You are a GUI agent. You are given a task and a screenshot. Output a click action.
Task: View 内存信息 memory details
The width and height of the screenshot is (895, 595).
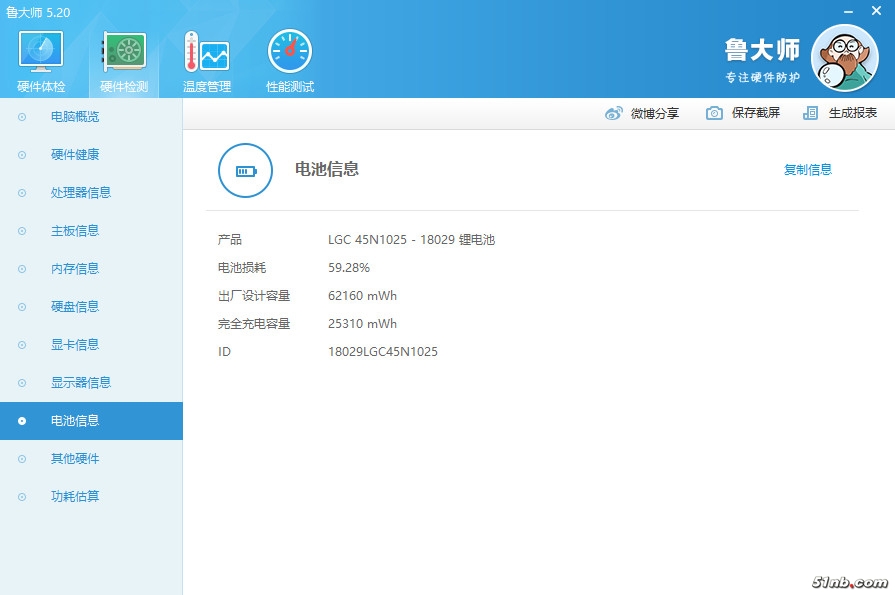(75, 269)
